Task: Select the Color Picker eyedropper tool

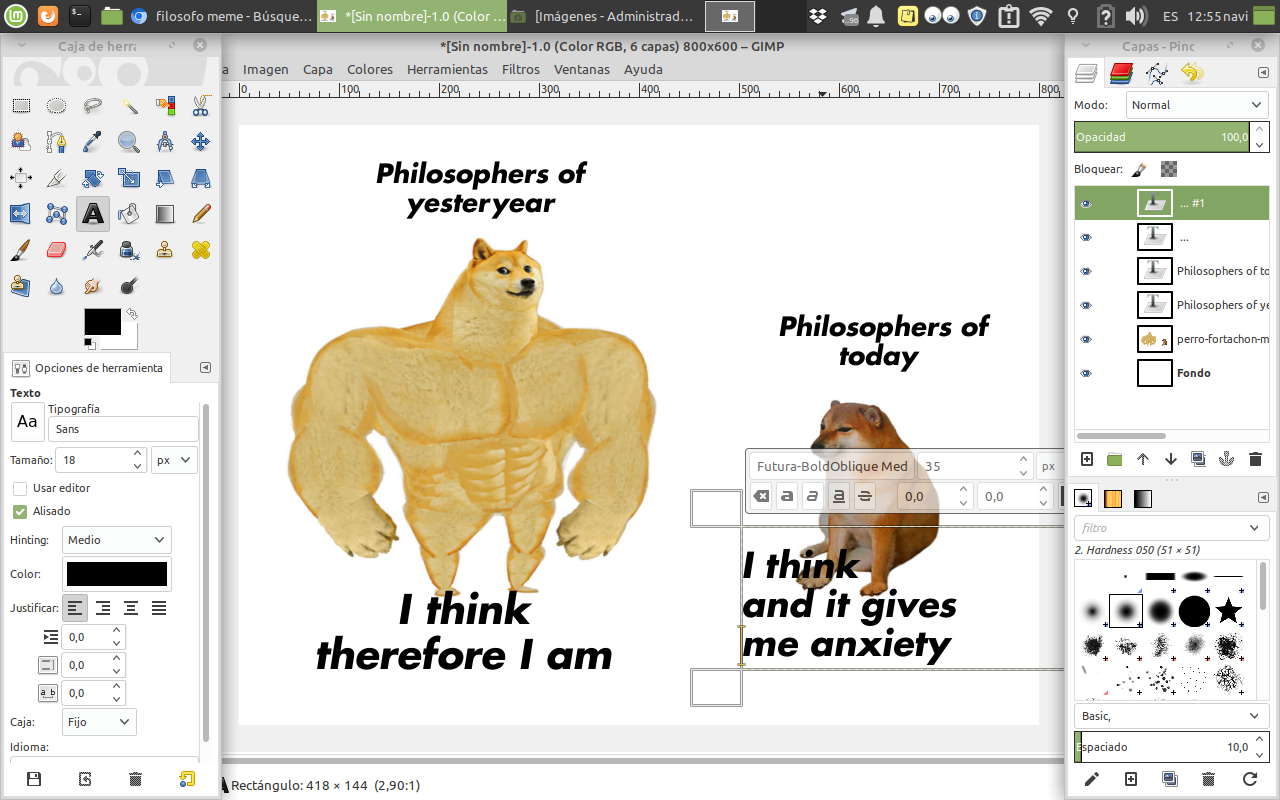Action: [x=93, y=141]
